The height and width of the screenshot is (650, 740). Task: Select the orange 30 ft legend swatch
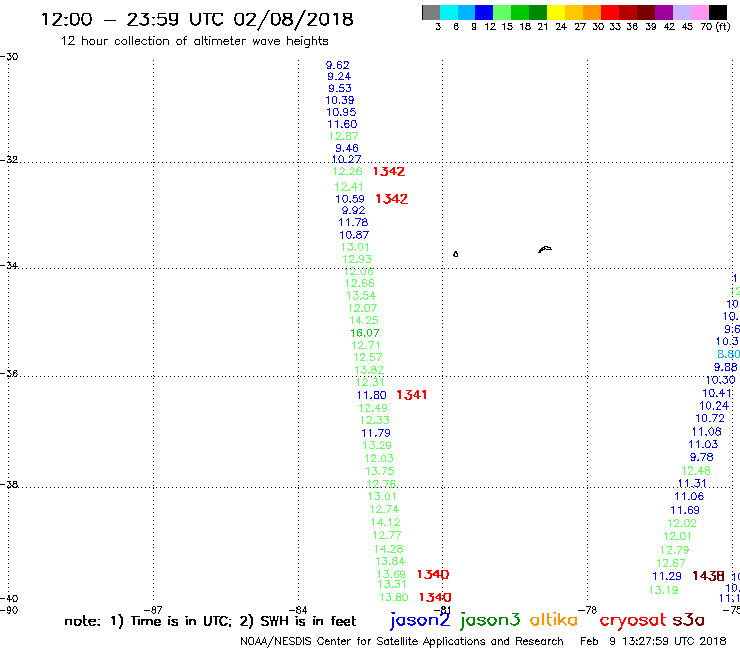[592, 12]
